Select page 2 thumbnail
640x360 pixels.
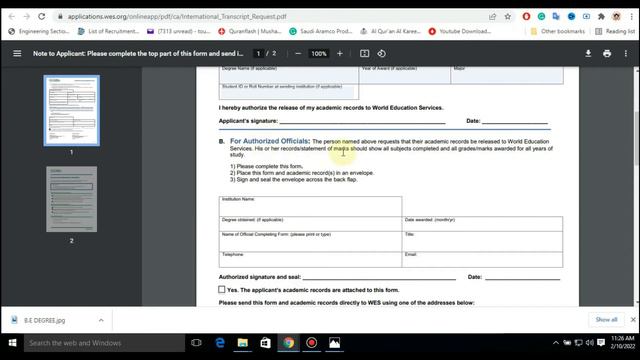coord(71,199)
